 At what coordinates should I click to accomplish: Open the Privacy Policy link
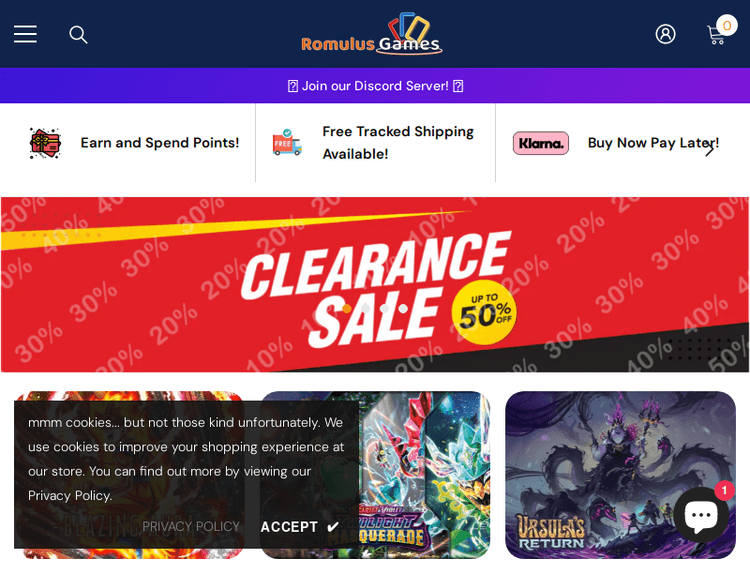191,526
